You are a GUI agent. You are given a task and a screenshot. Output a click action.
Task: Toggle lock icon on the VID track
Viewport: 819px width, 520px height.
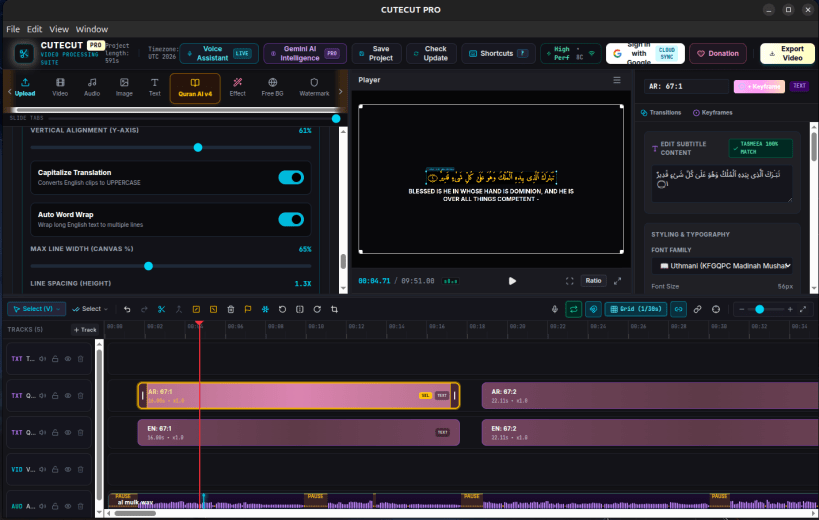(55, 469)
